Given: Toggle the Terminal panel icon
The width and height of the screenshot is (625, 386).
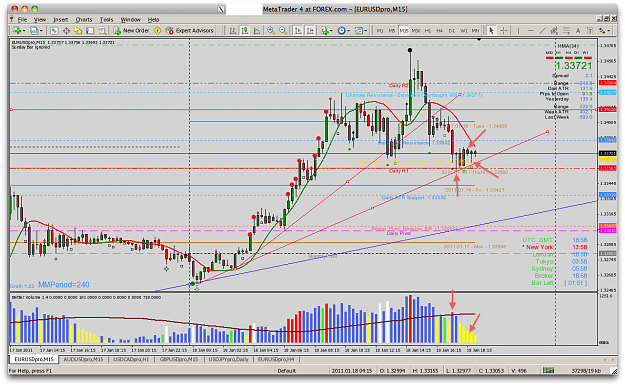Looking at the screenshot, I should (90, 30).
